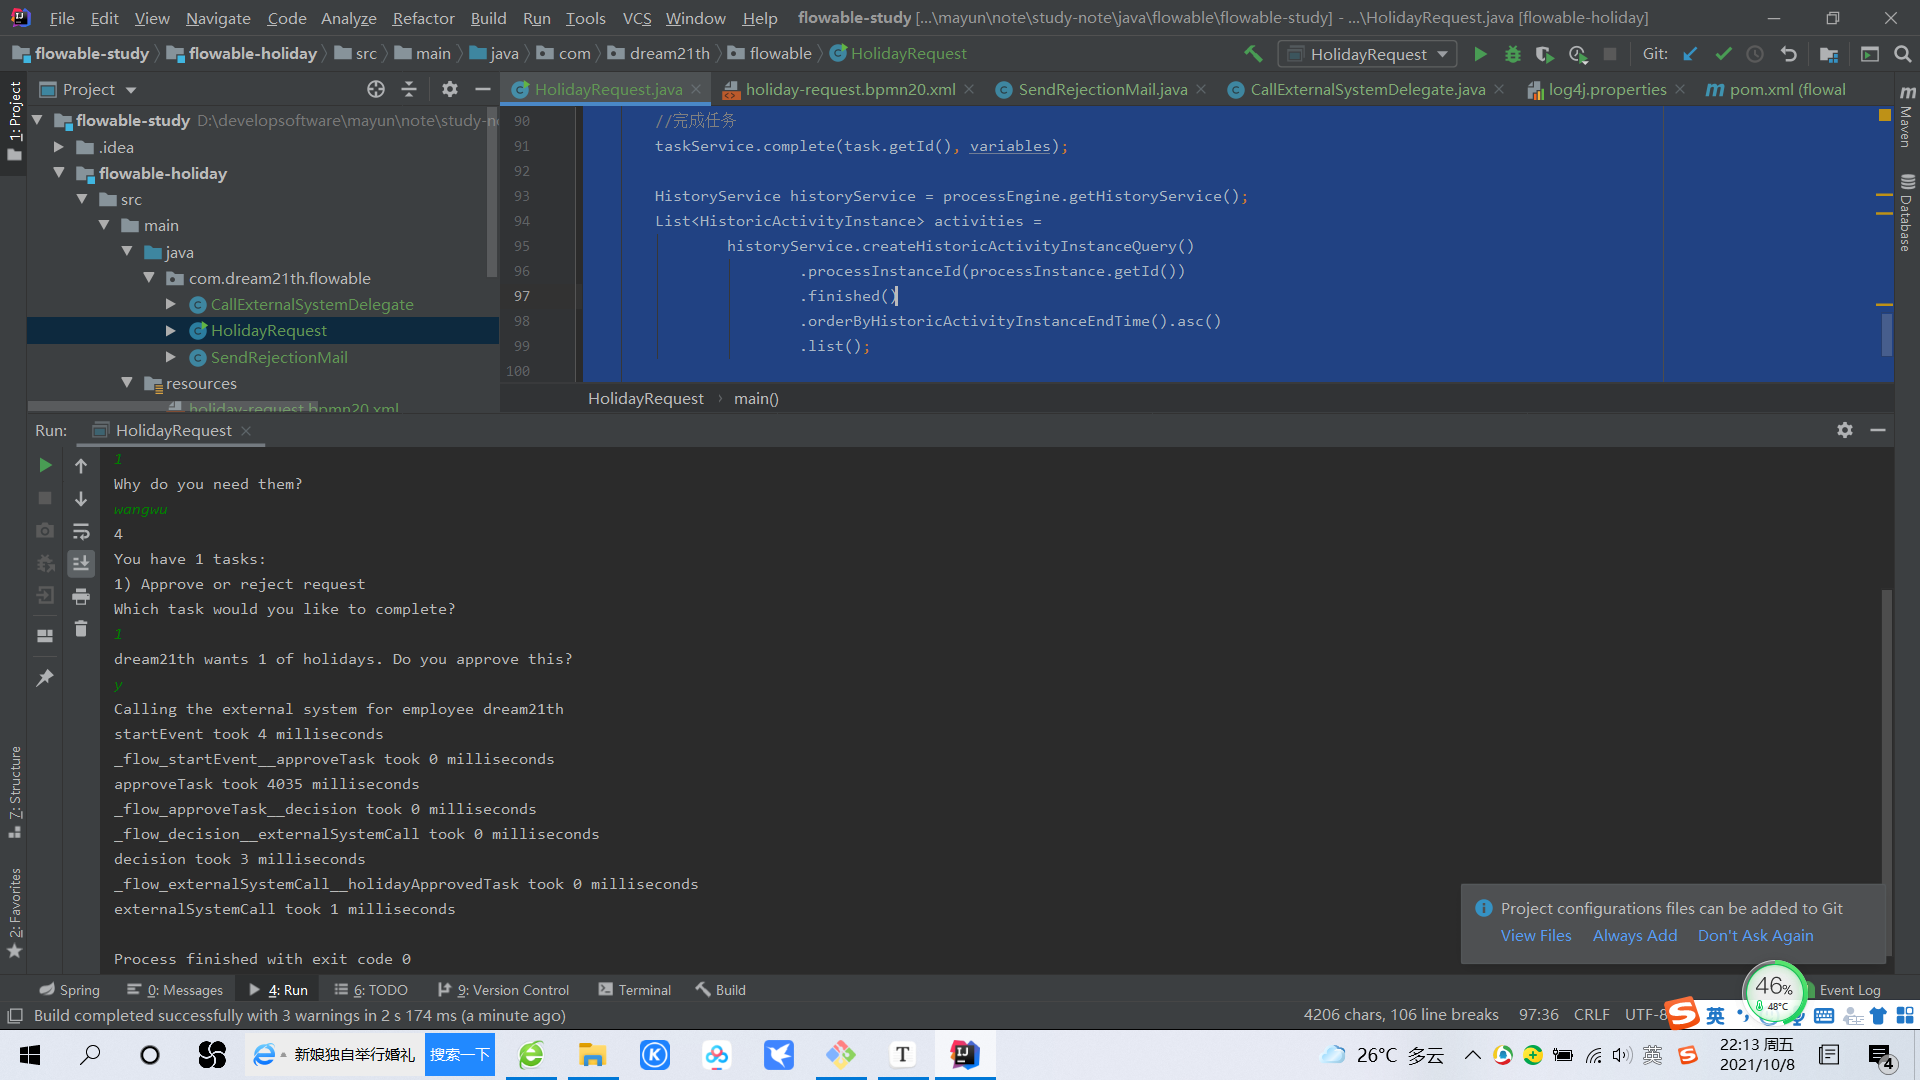Screen dimensions: 1920x1080
Task: Click the Git update project arrow
Action: [x=1690, y=54]
